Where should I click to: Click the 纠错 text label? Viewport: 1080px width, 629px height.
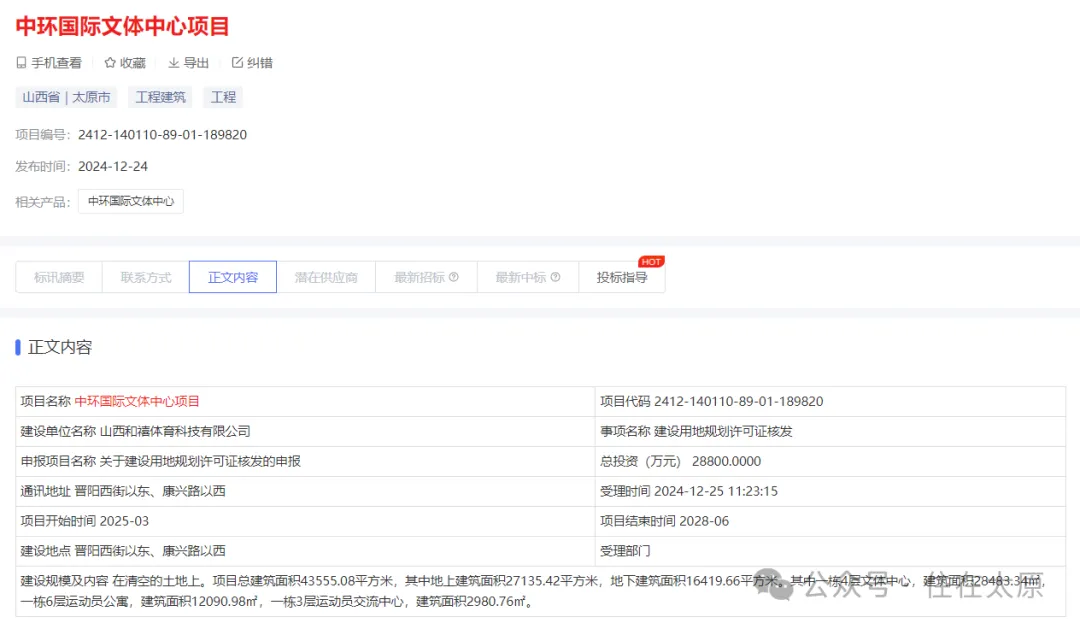[x=260, y=63]
